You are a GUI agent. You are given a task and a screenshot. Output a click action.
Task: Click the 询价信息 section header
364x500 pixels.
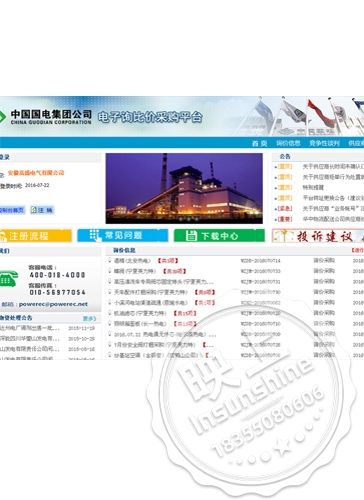[124, 250]
